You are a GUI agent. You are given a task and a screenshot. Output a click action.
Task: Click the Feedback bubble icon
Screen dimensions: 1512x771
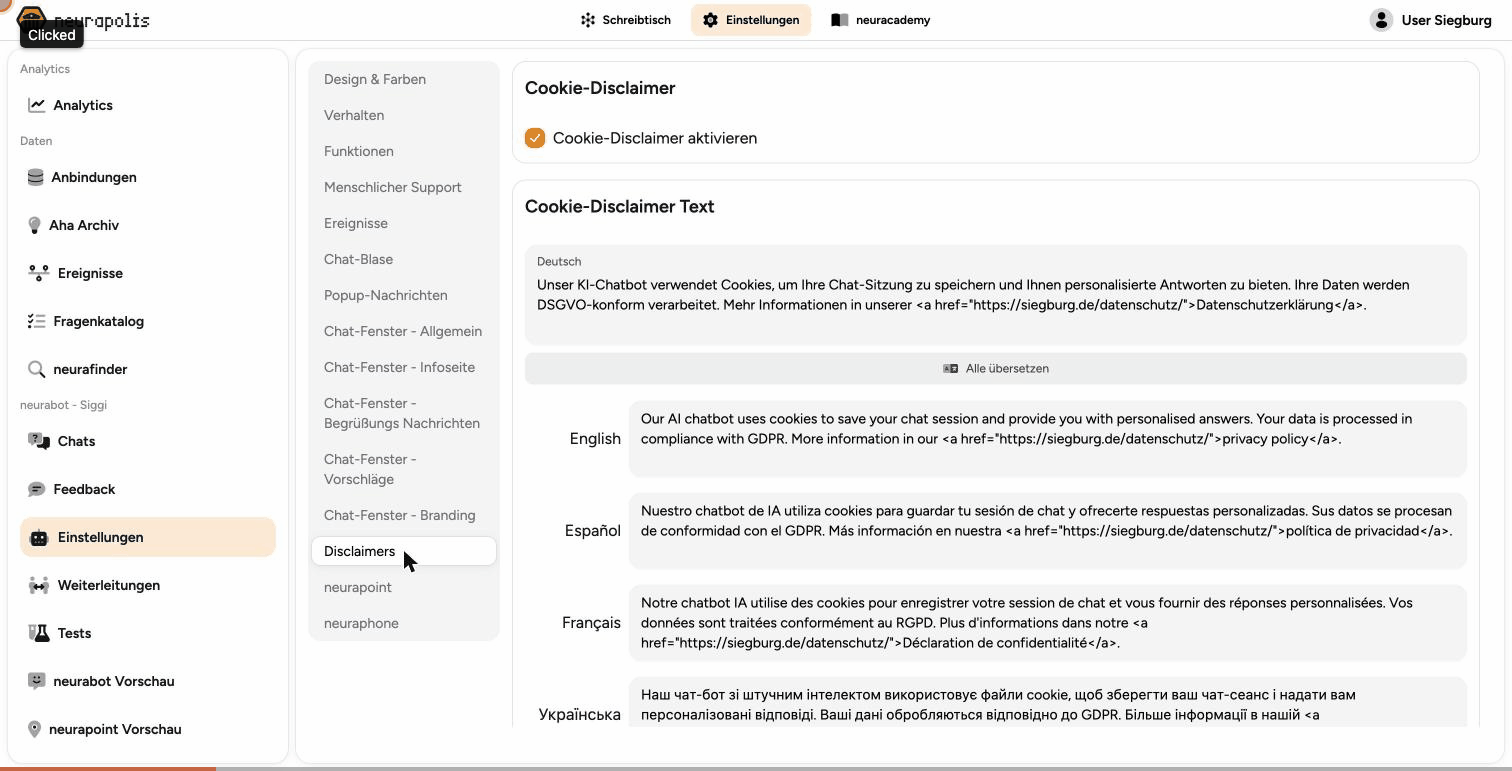37,489
